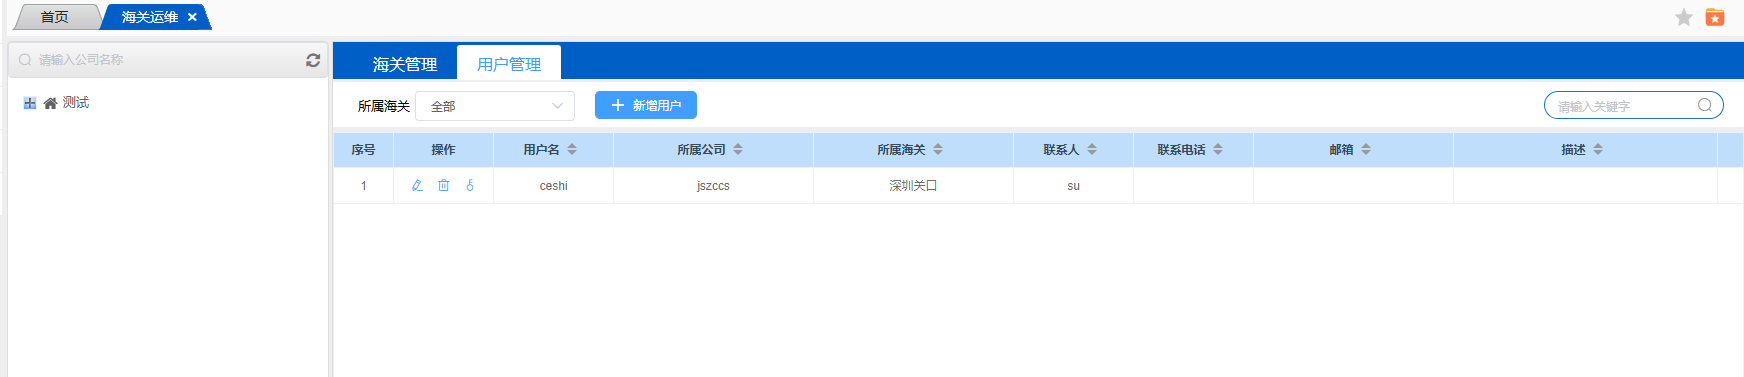Click the row number 1 cell

pos(363,186)
